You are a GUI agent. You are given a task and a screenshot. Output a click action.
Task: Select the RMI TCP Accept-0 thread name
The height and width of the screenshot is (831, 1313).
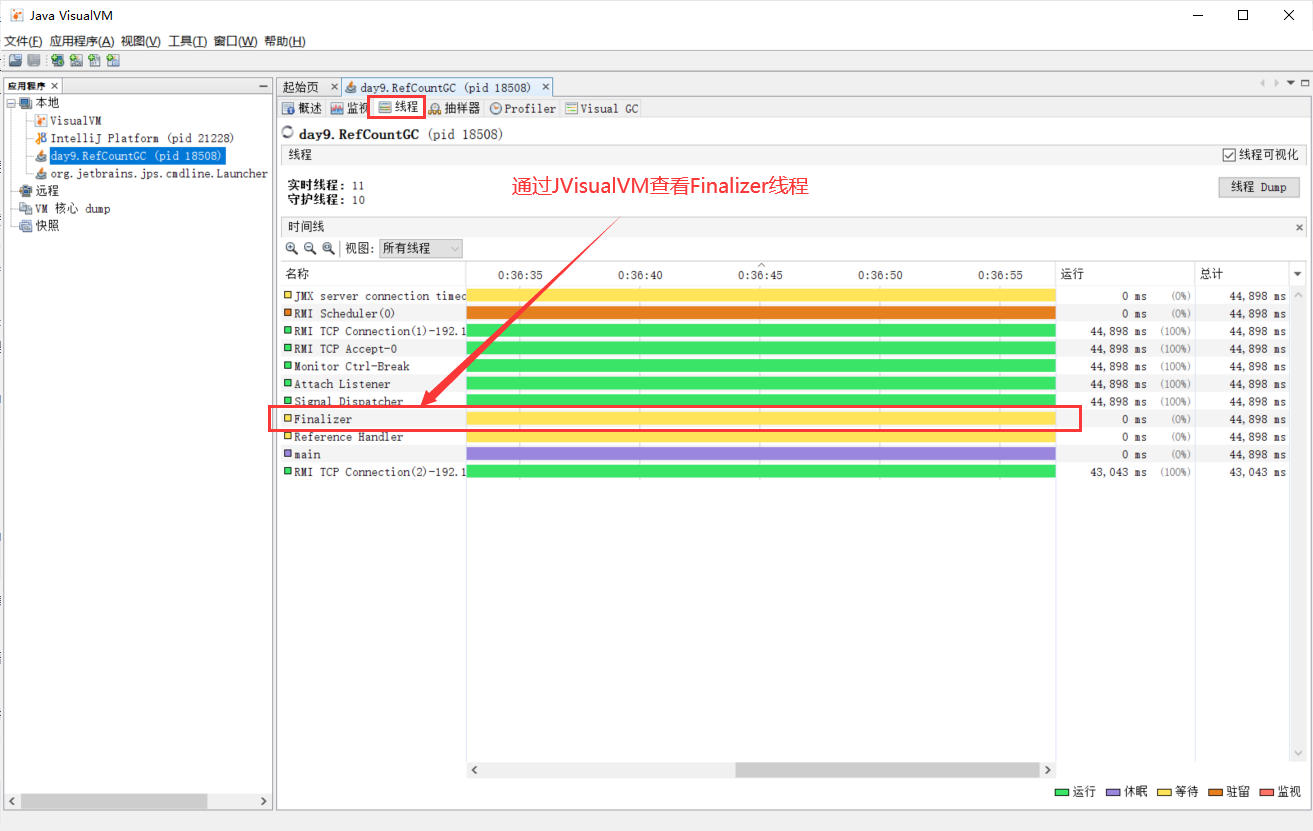(x=345, y=349)
